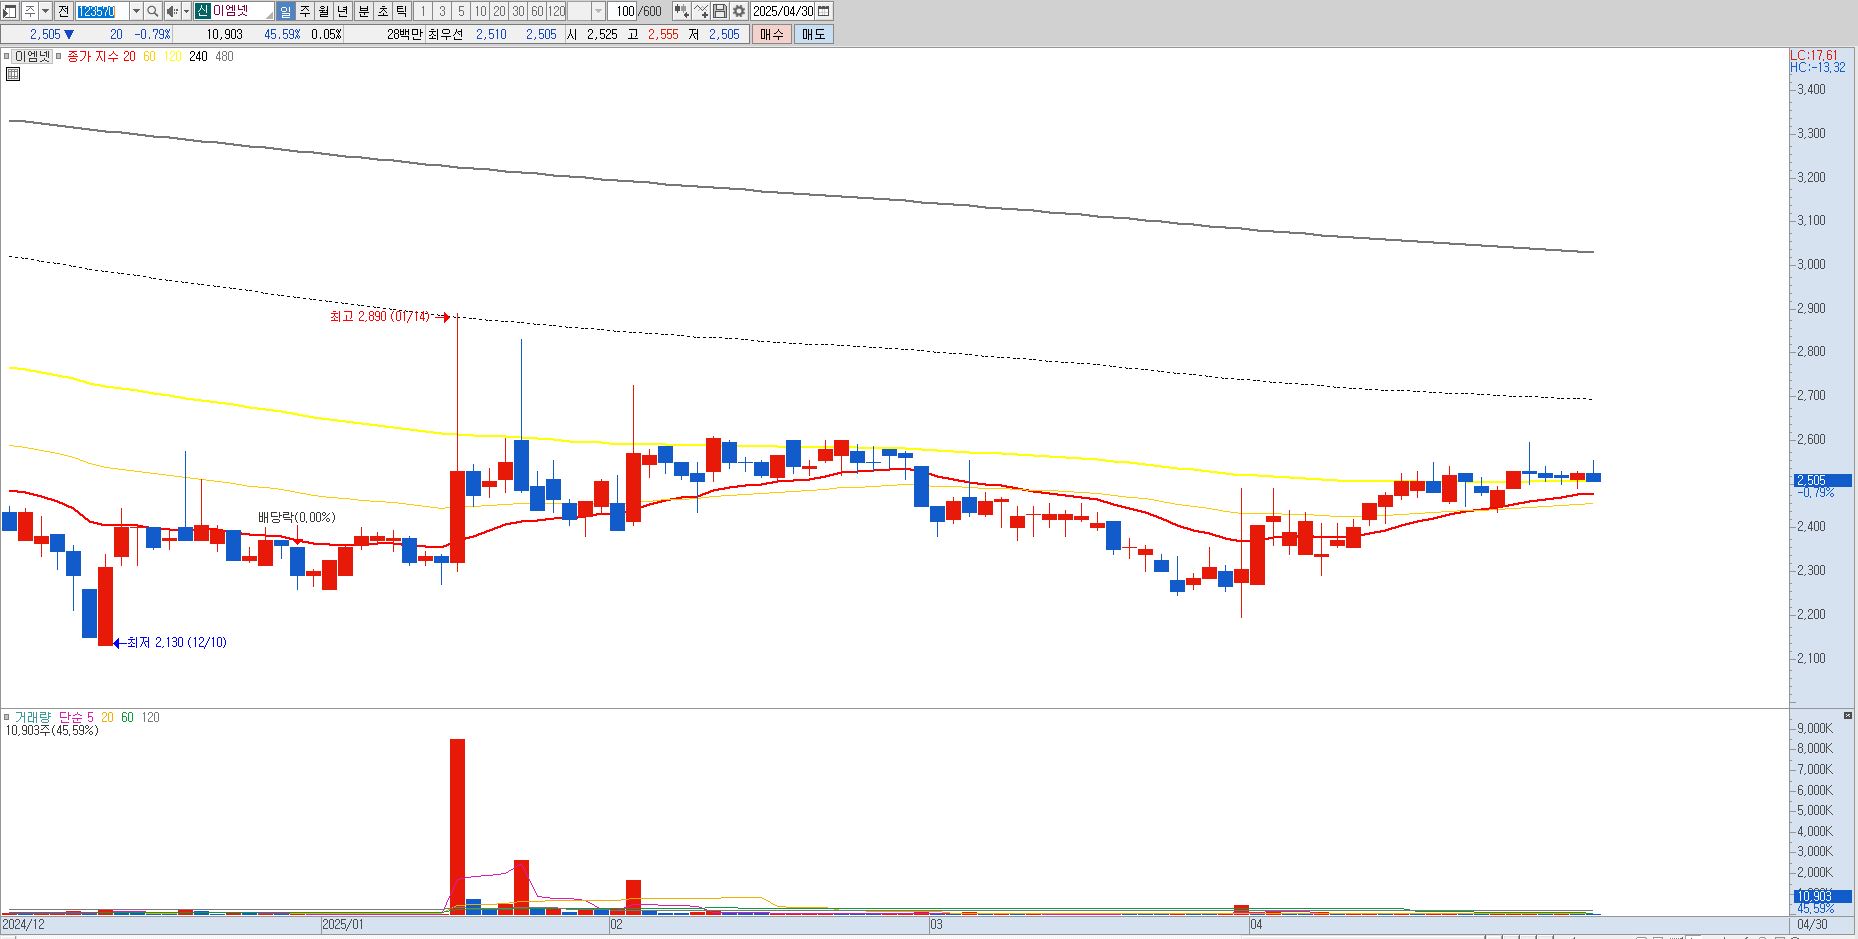
Task: Click the date field 2025/04/30
Action: pyautogui.click(x=783, y=11)
